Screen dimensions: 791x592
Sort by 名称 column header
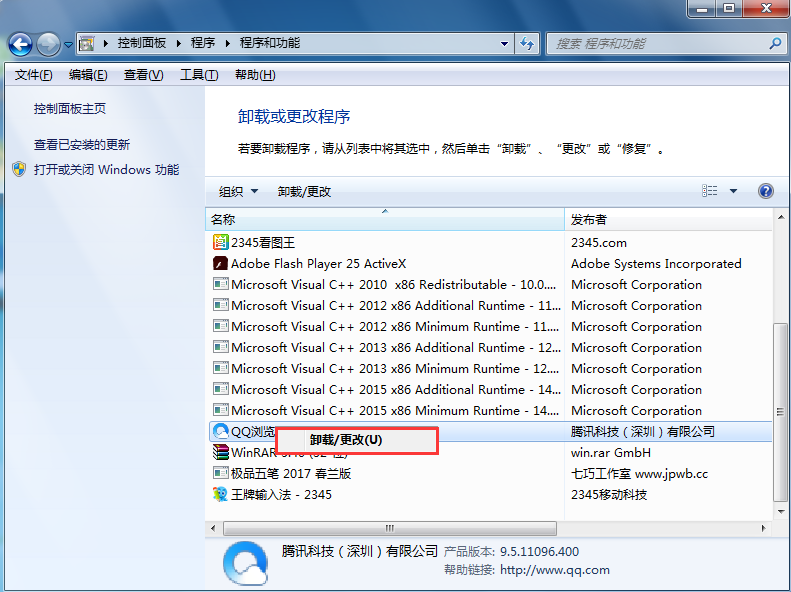click(x=385, y=219)
